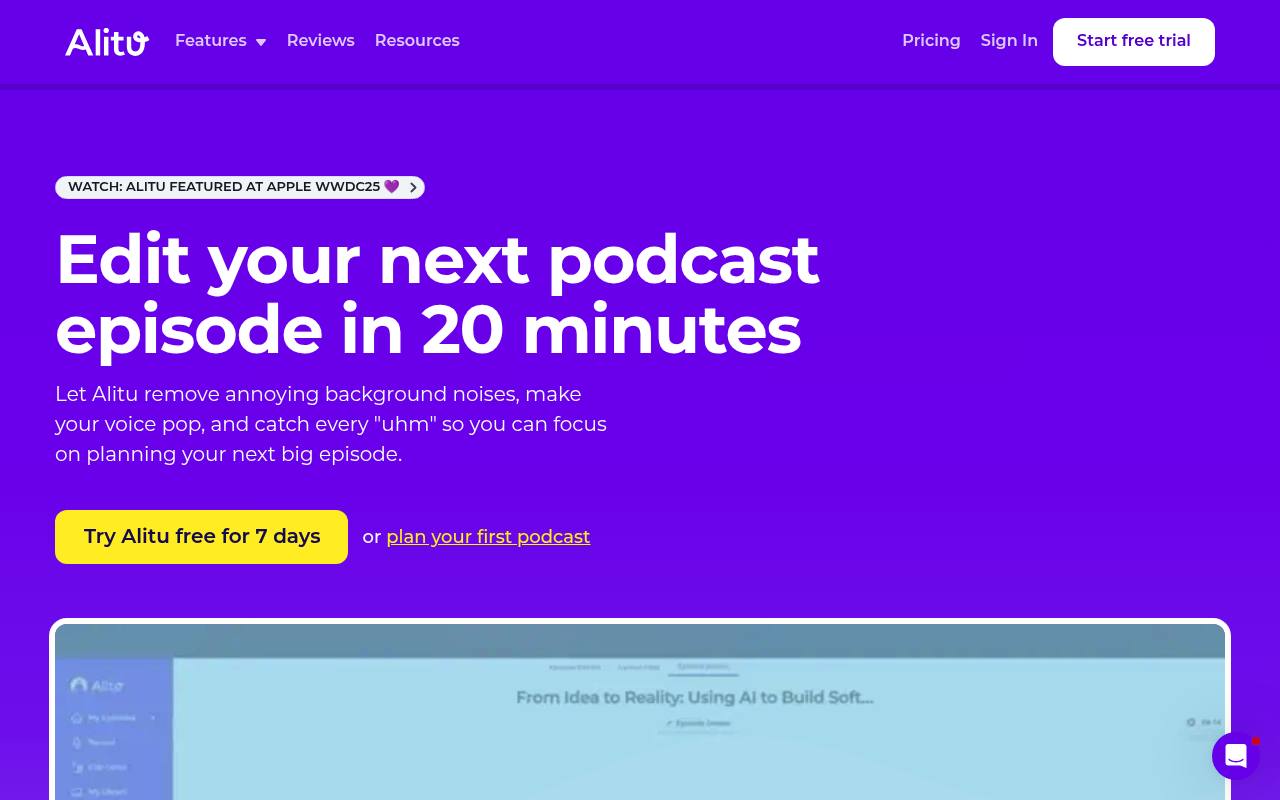The width and height of the screenshot is (1280, 800).
Task: Open the Apple WWDC25 announcement banner
Action: click(240, 187)
